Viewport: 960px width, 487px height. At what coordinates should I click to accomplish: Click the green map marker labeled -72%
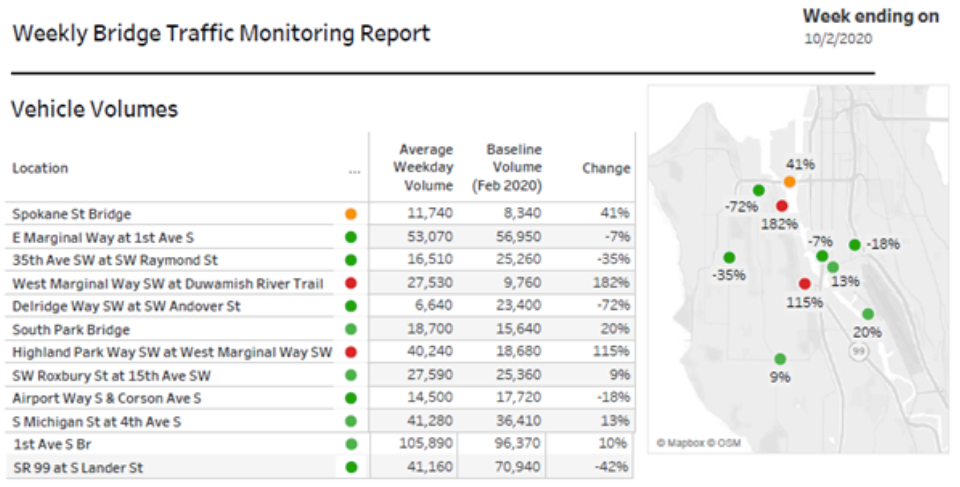click(759, 190)
